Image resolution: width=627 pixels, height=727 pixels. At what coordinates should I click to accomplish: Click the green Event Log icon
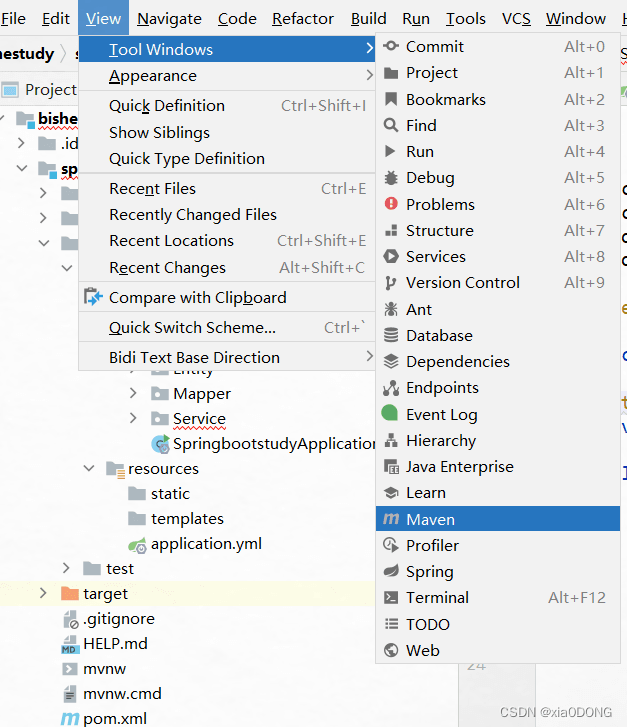point(390,414)
